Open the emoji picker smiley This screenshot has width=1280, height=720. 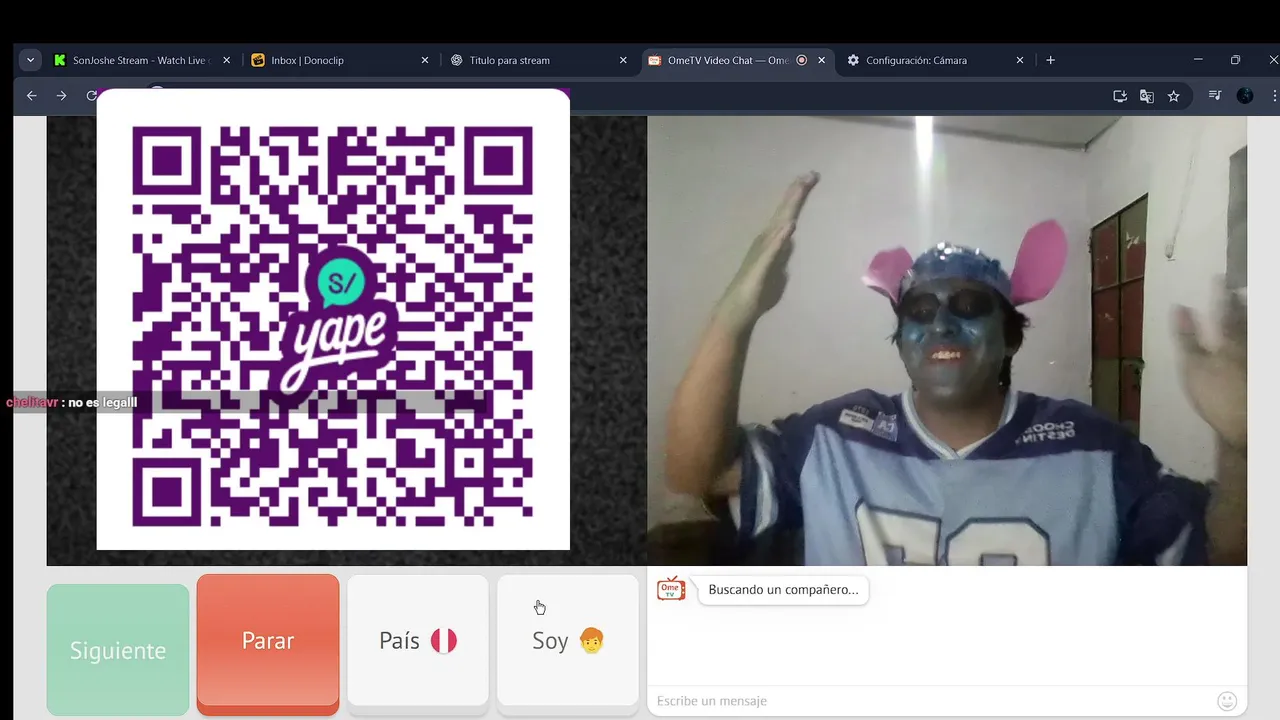coord(1227,701)
